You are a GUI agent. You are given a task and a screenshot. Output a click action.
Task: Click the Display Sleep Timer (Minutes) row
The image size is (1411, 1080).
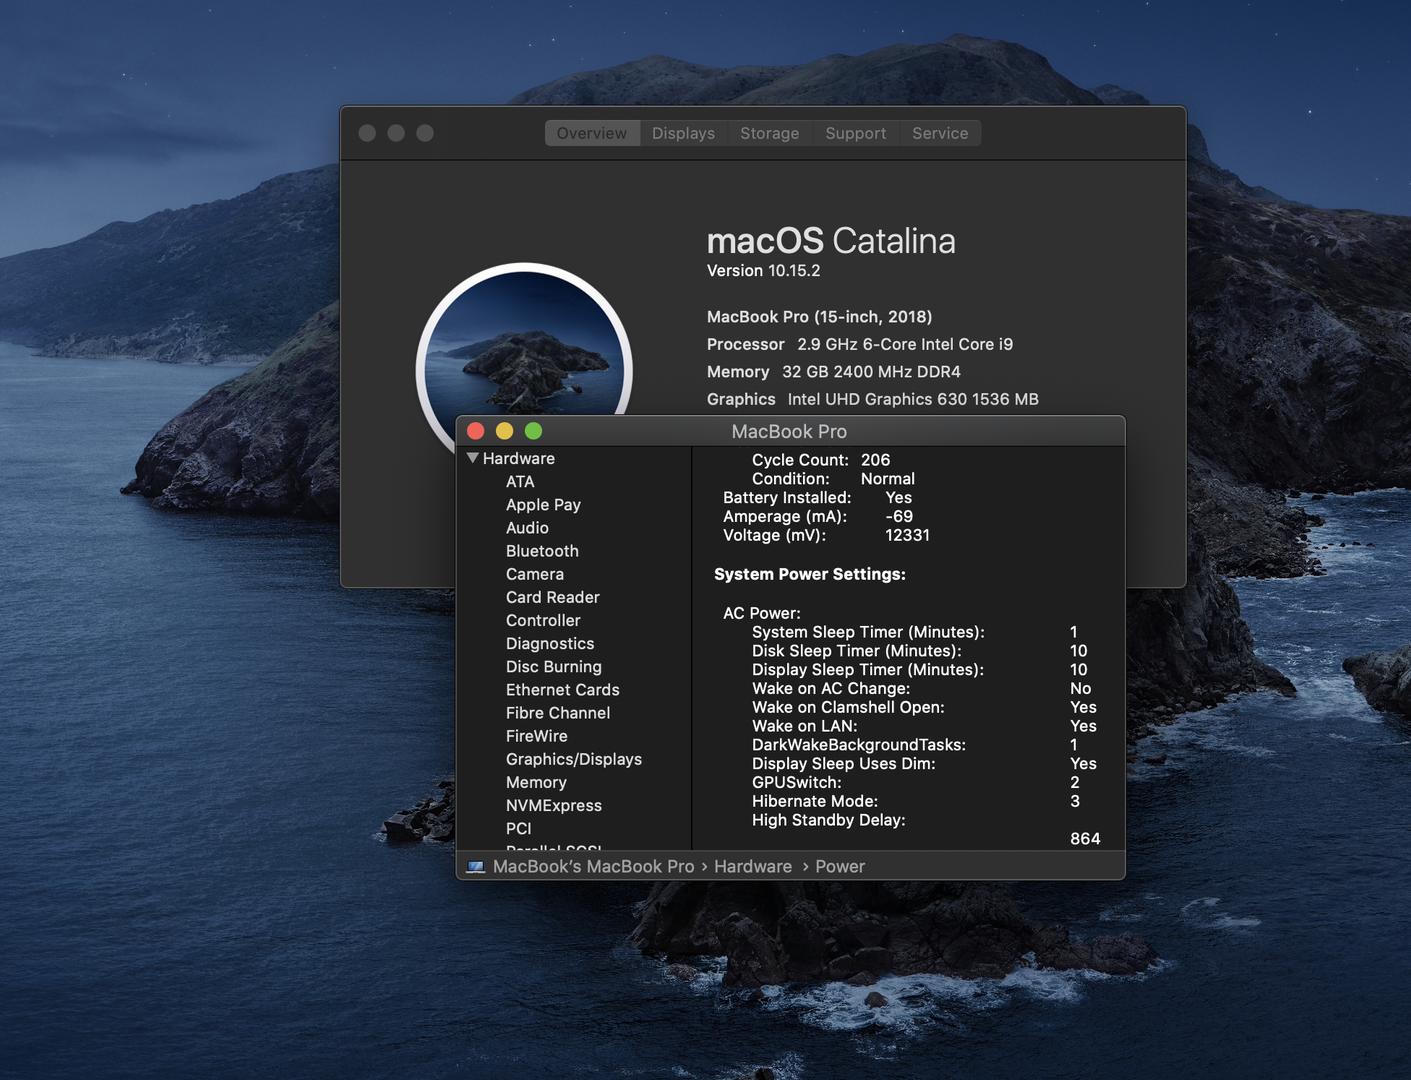(x=920, y=670)
